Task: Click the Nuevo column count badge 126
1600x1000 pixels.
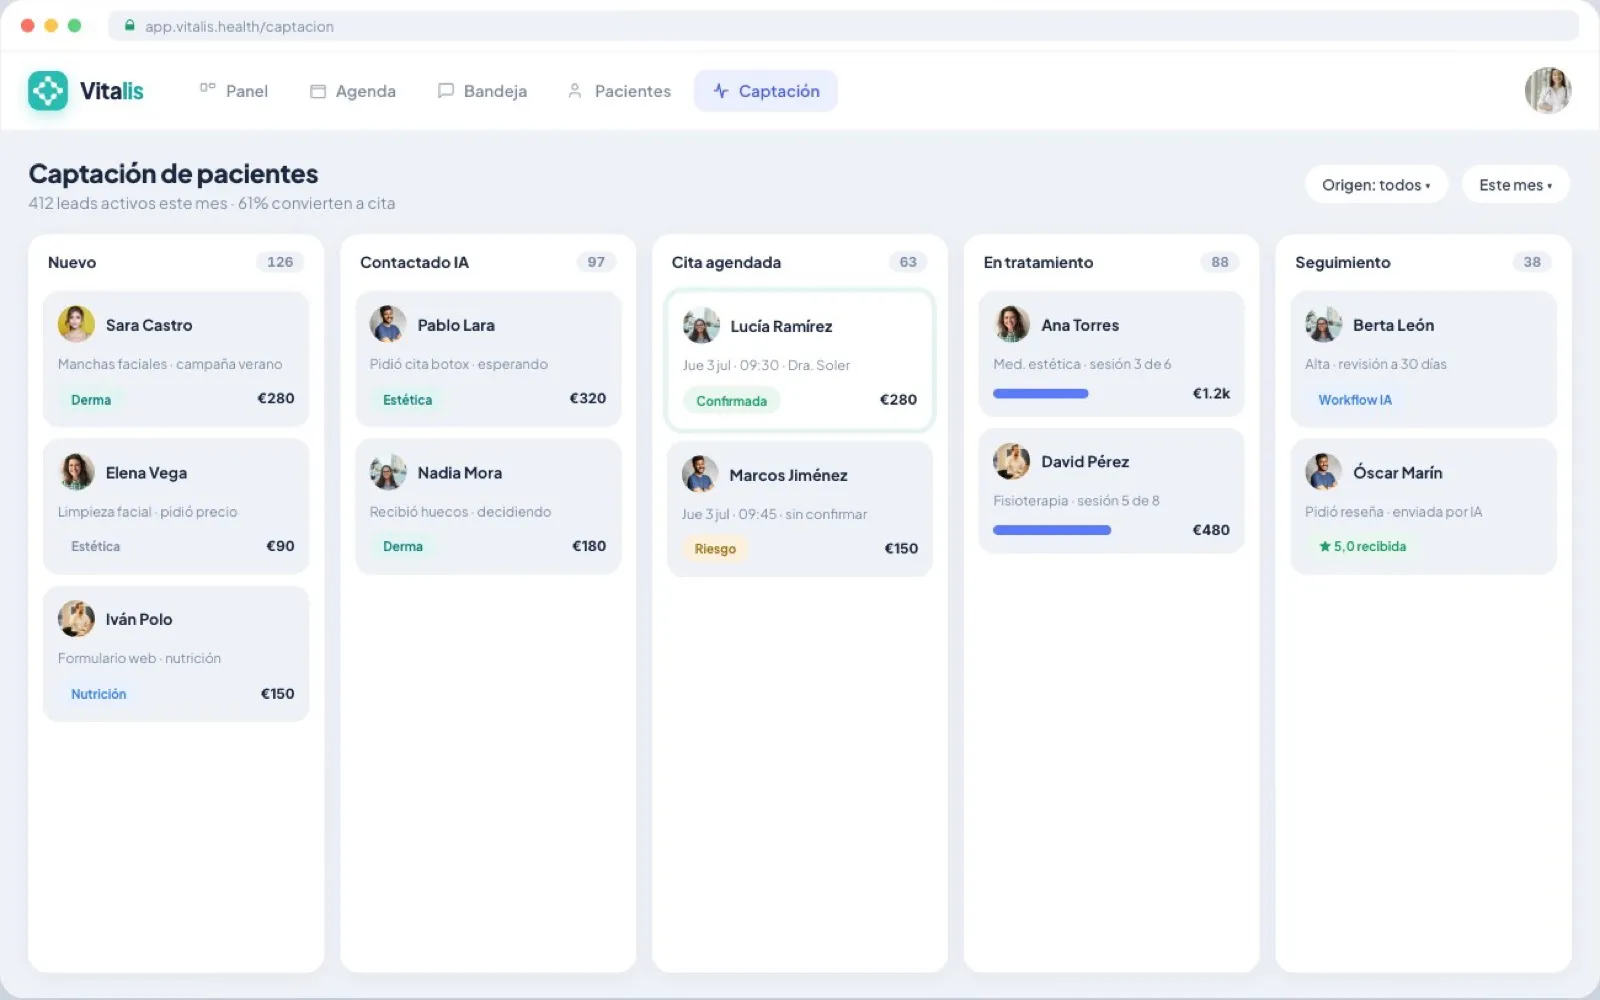Action: point(280,262)
